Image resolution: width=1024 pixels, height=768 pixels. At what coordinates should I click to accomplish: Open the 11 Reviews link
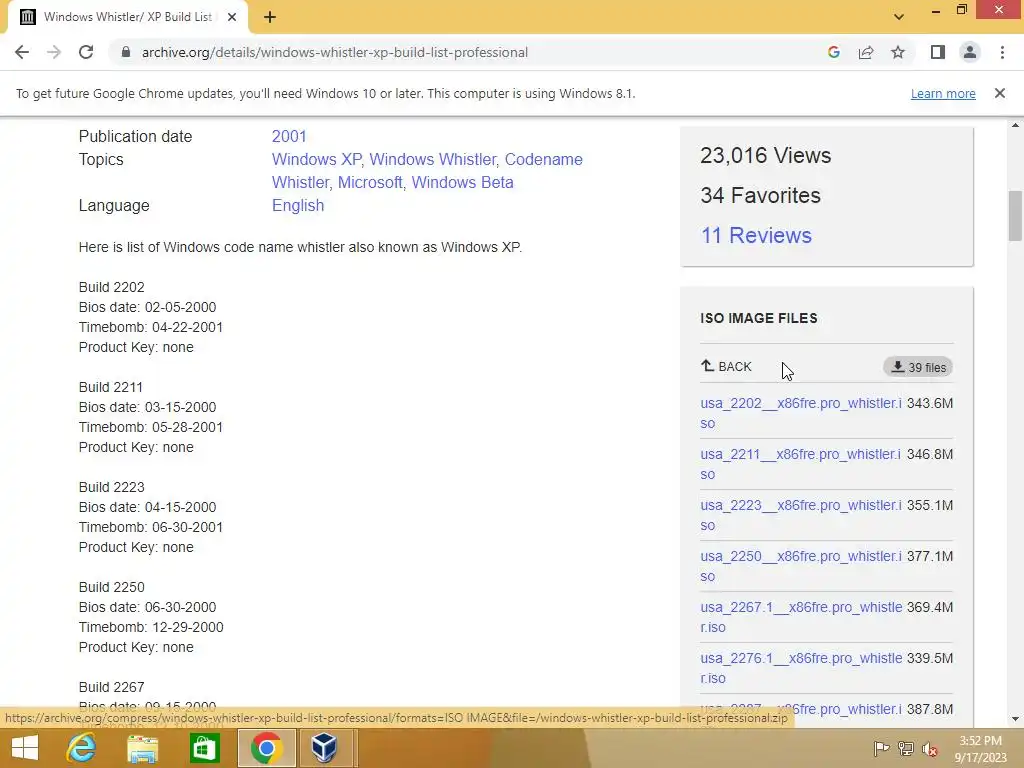(756, 235)
